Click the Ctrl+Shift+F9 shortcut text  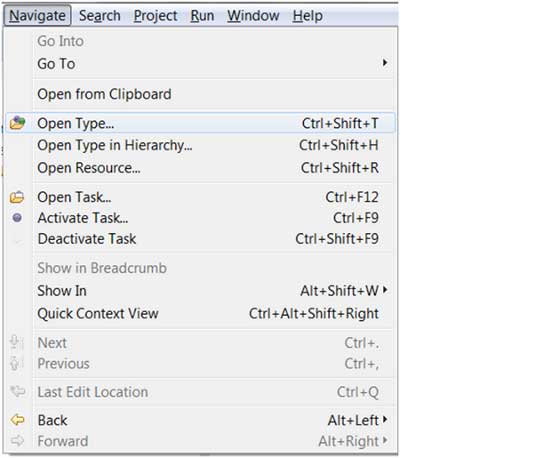pyautogui.click(x=337, y=239)
